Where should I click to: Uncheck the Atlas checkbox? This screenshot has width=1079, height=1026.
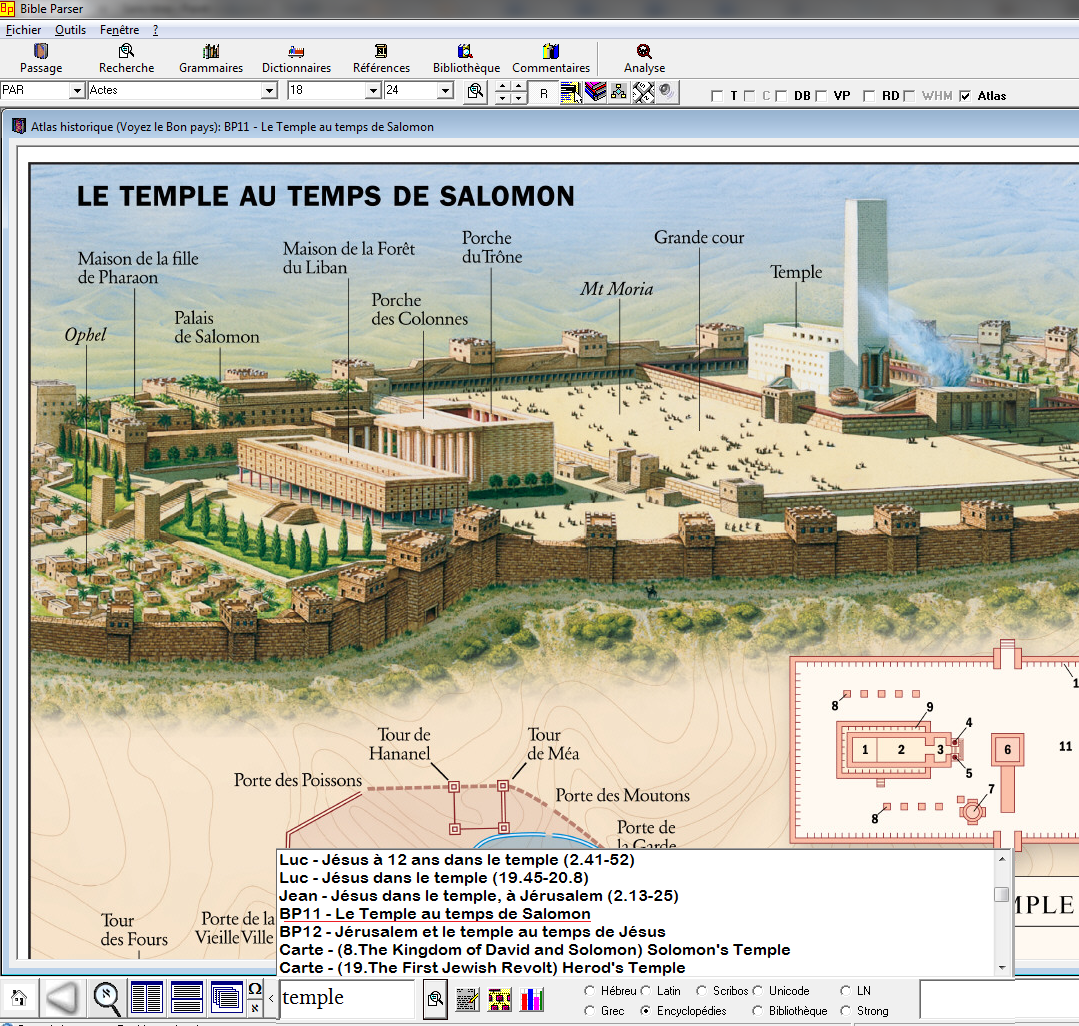click(x=965, y=96)
